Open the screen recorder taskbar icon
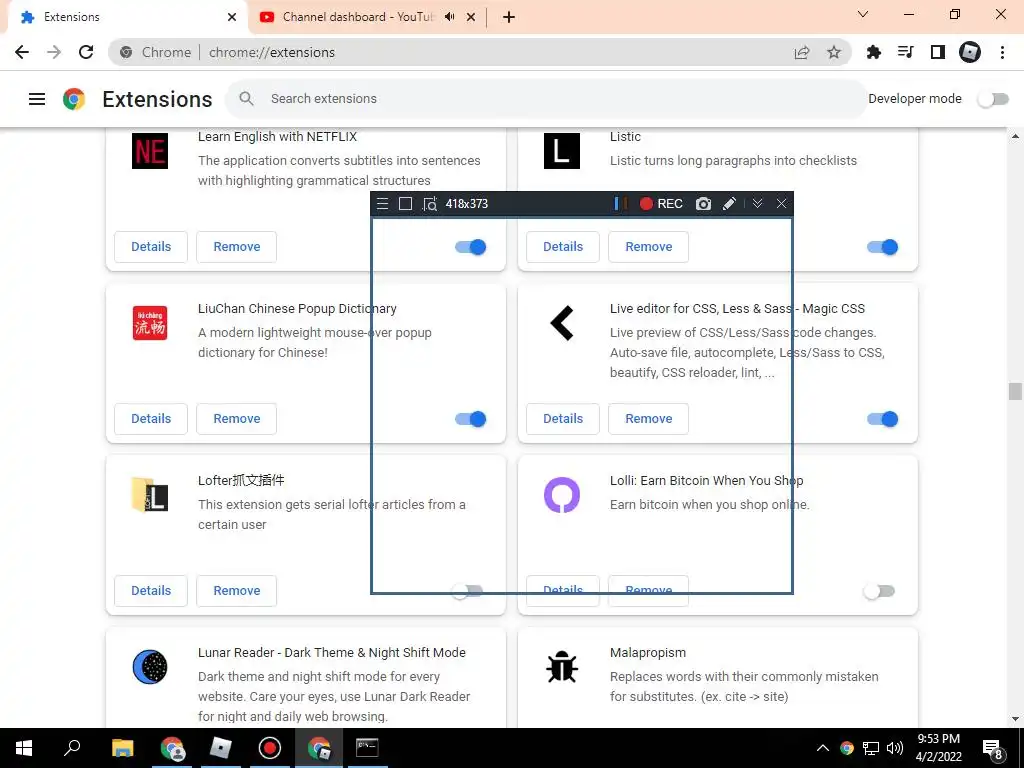This screenshot has height=768, width=1024. coord(269,748)
